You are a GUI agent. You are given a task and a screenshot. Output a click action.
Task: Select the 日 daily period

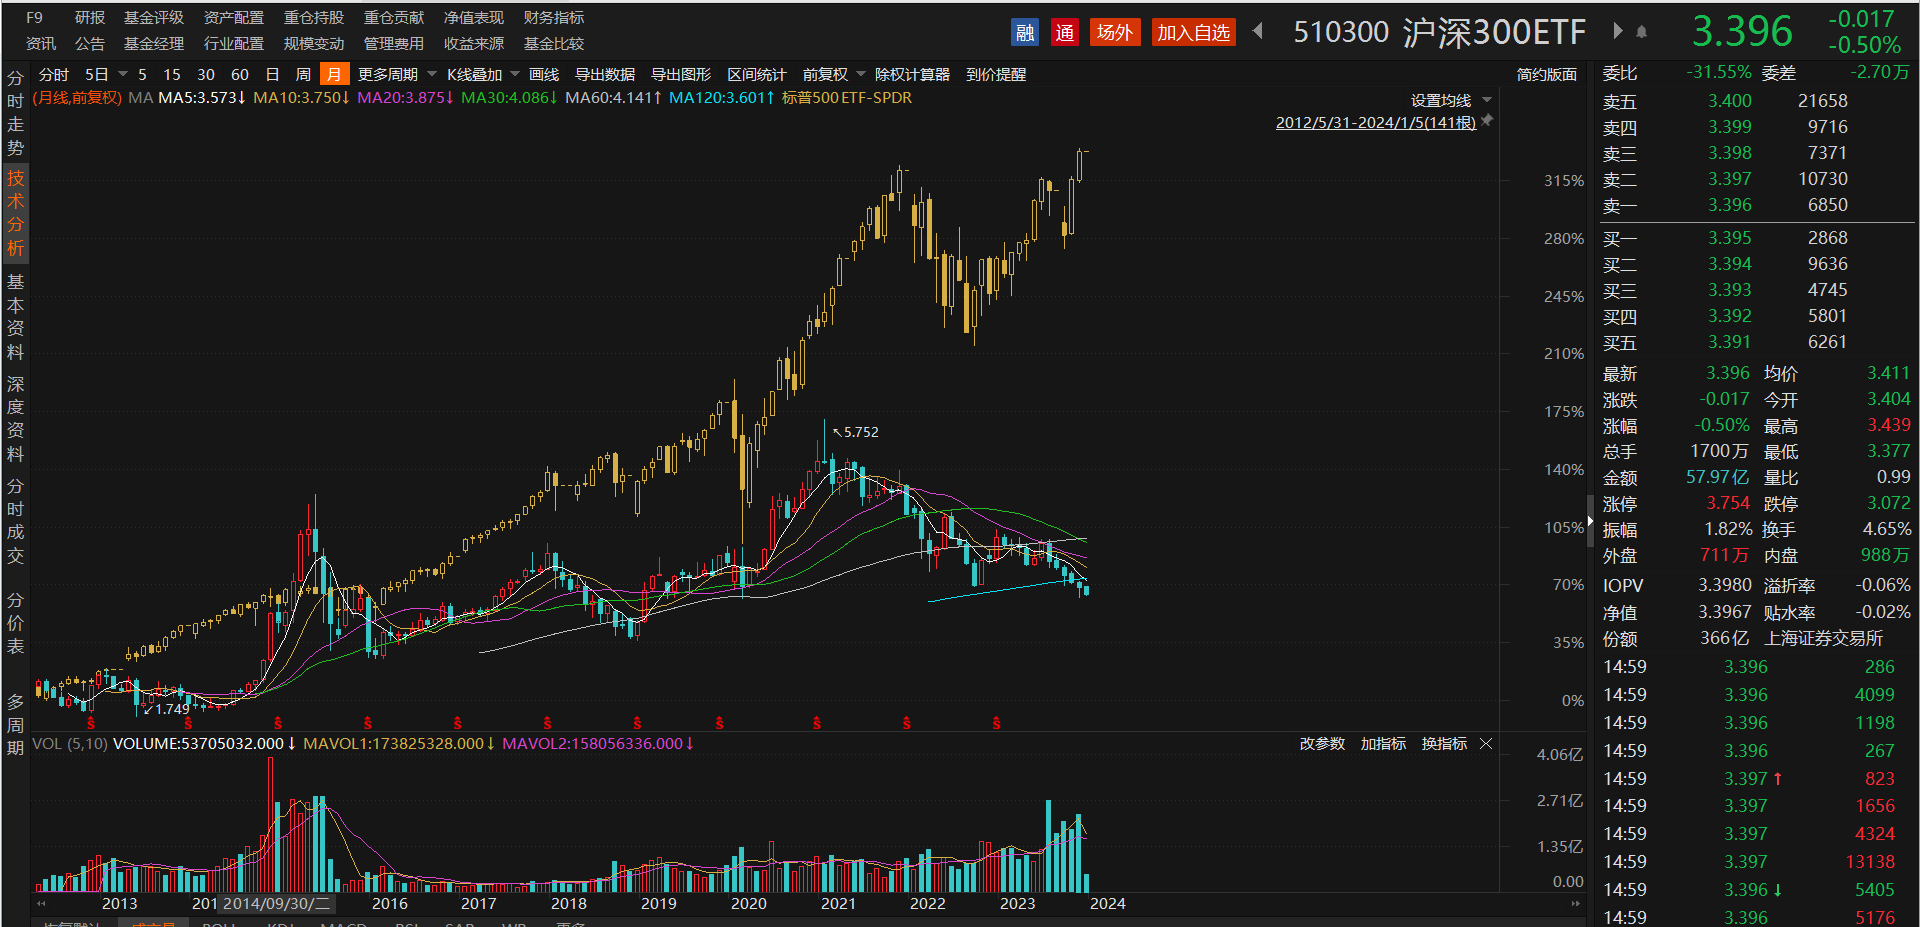272,75
